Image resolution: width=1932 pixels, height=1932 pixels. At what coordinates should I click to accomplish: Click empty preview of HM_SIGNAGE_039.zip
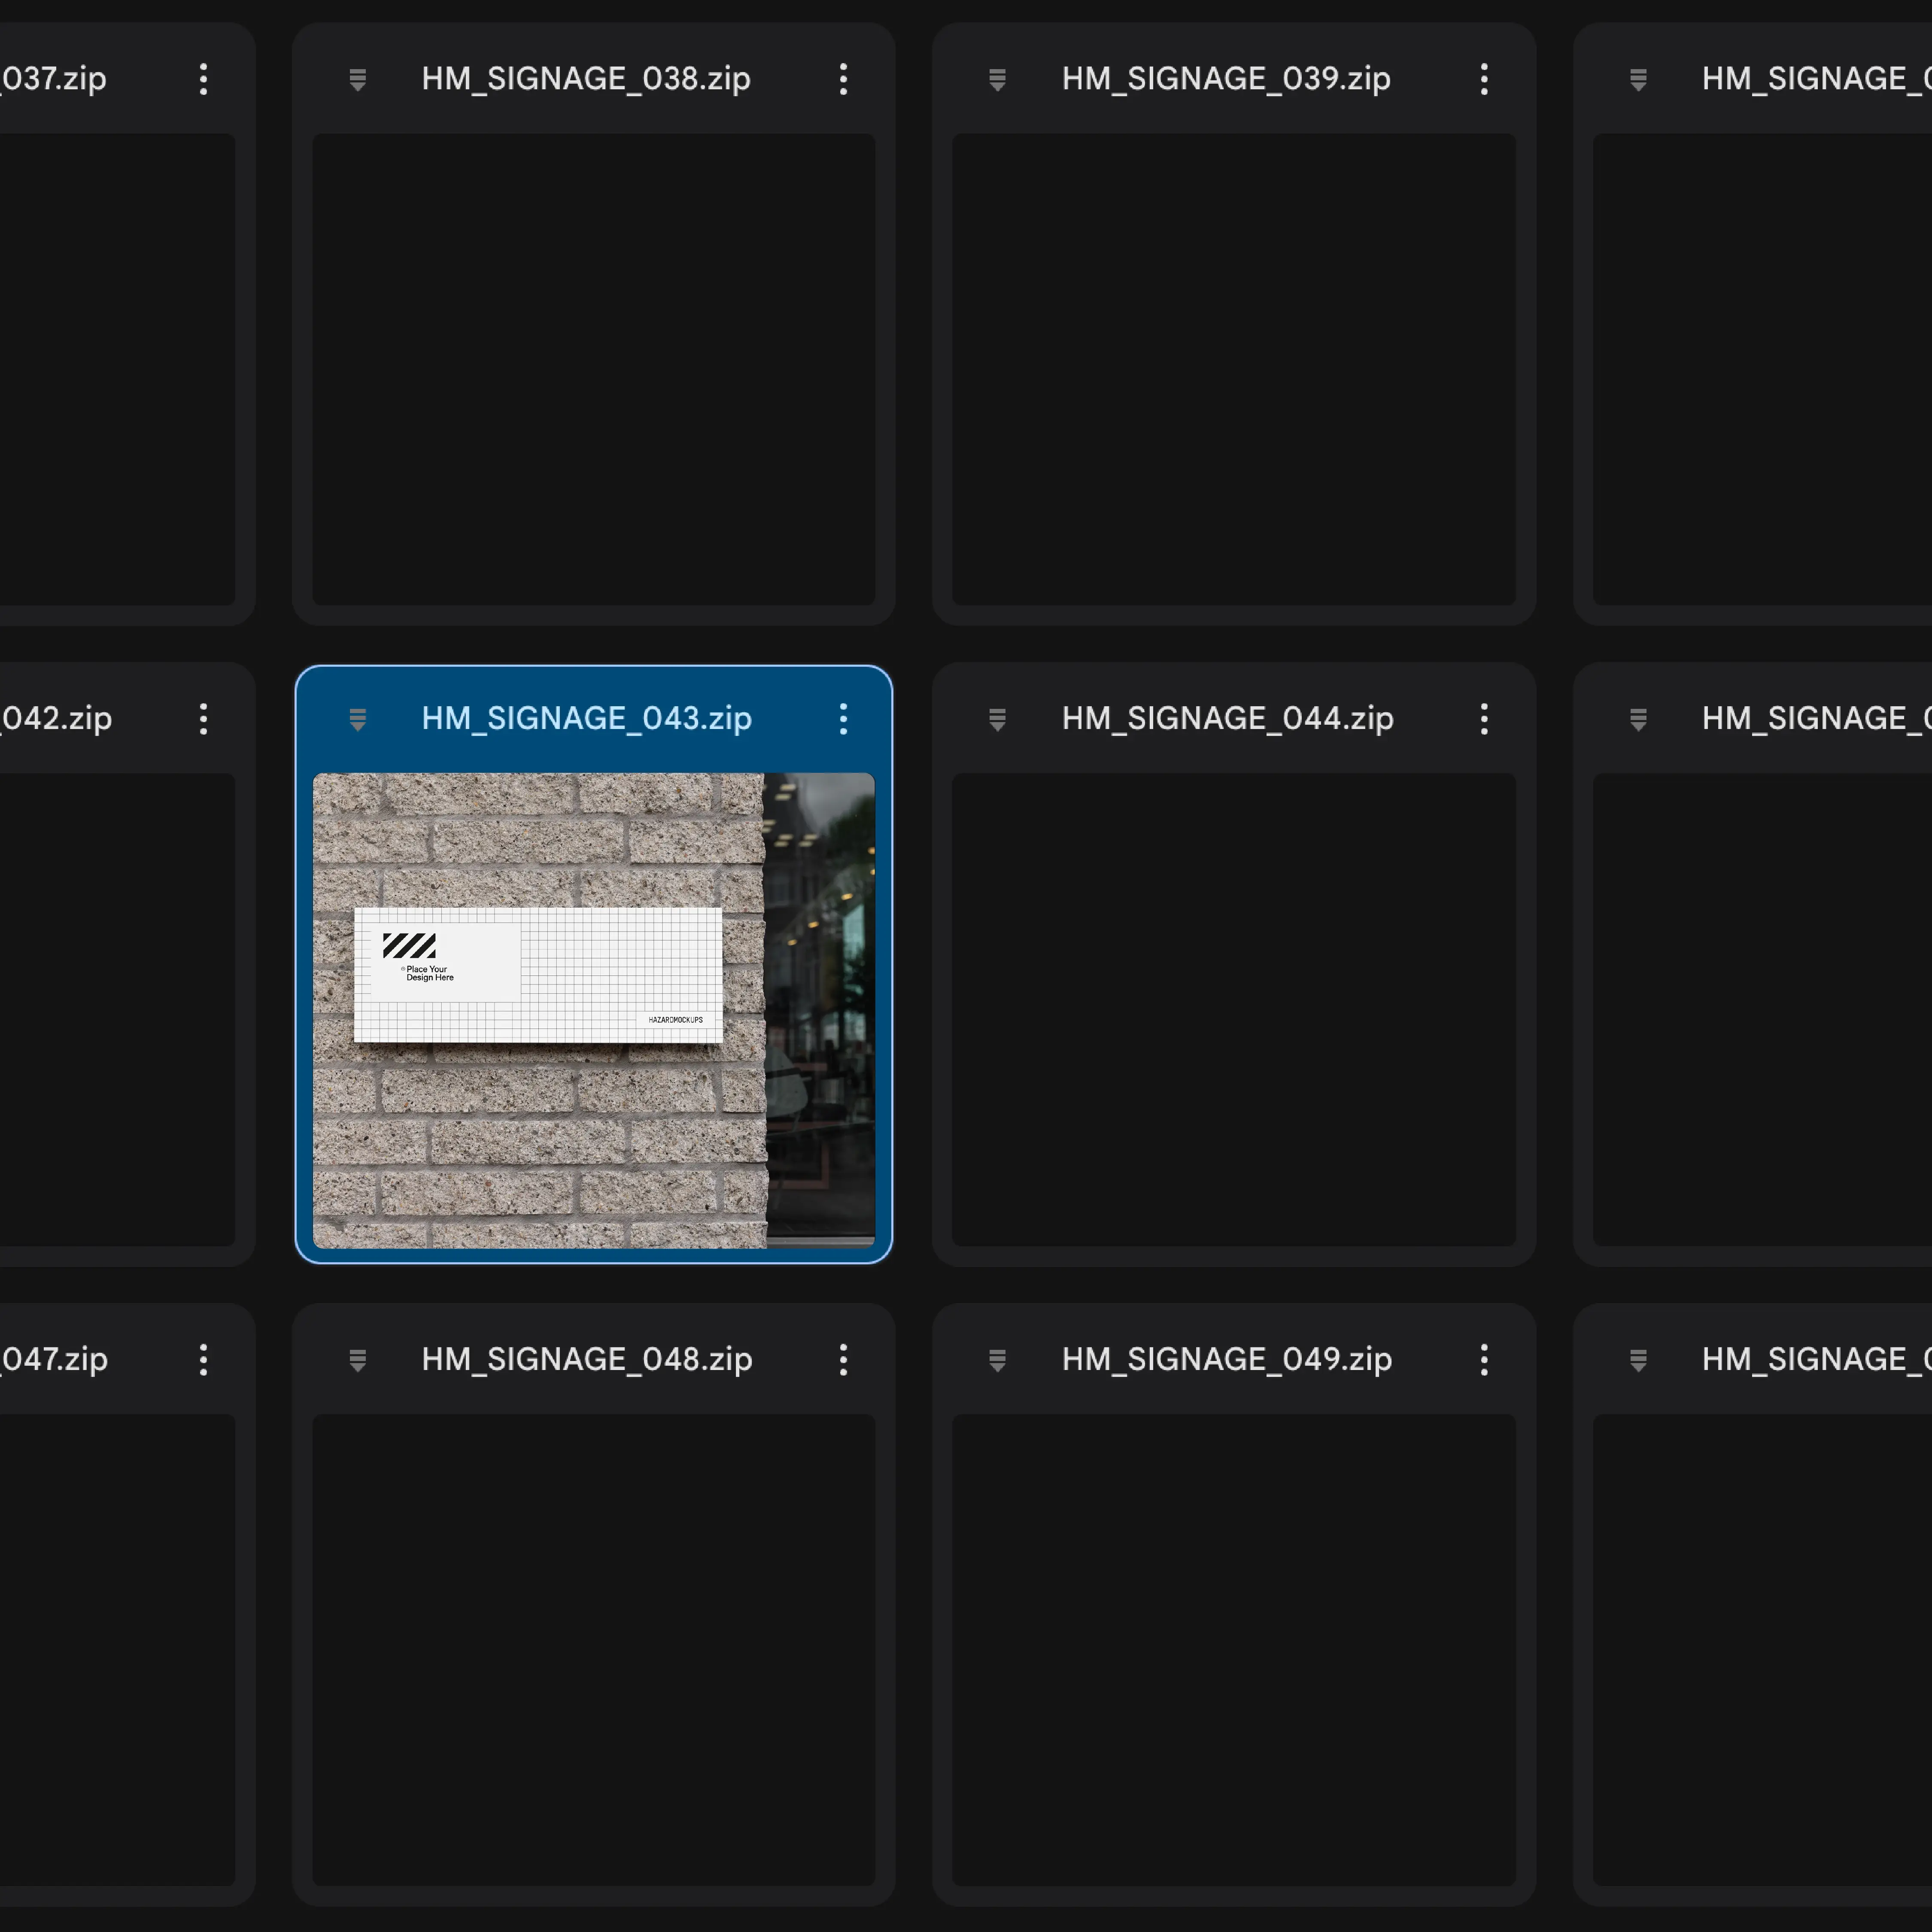coord(1233,369)
